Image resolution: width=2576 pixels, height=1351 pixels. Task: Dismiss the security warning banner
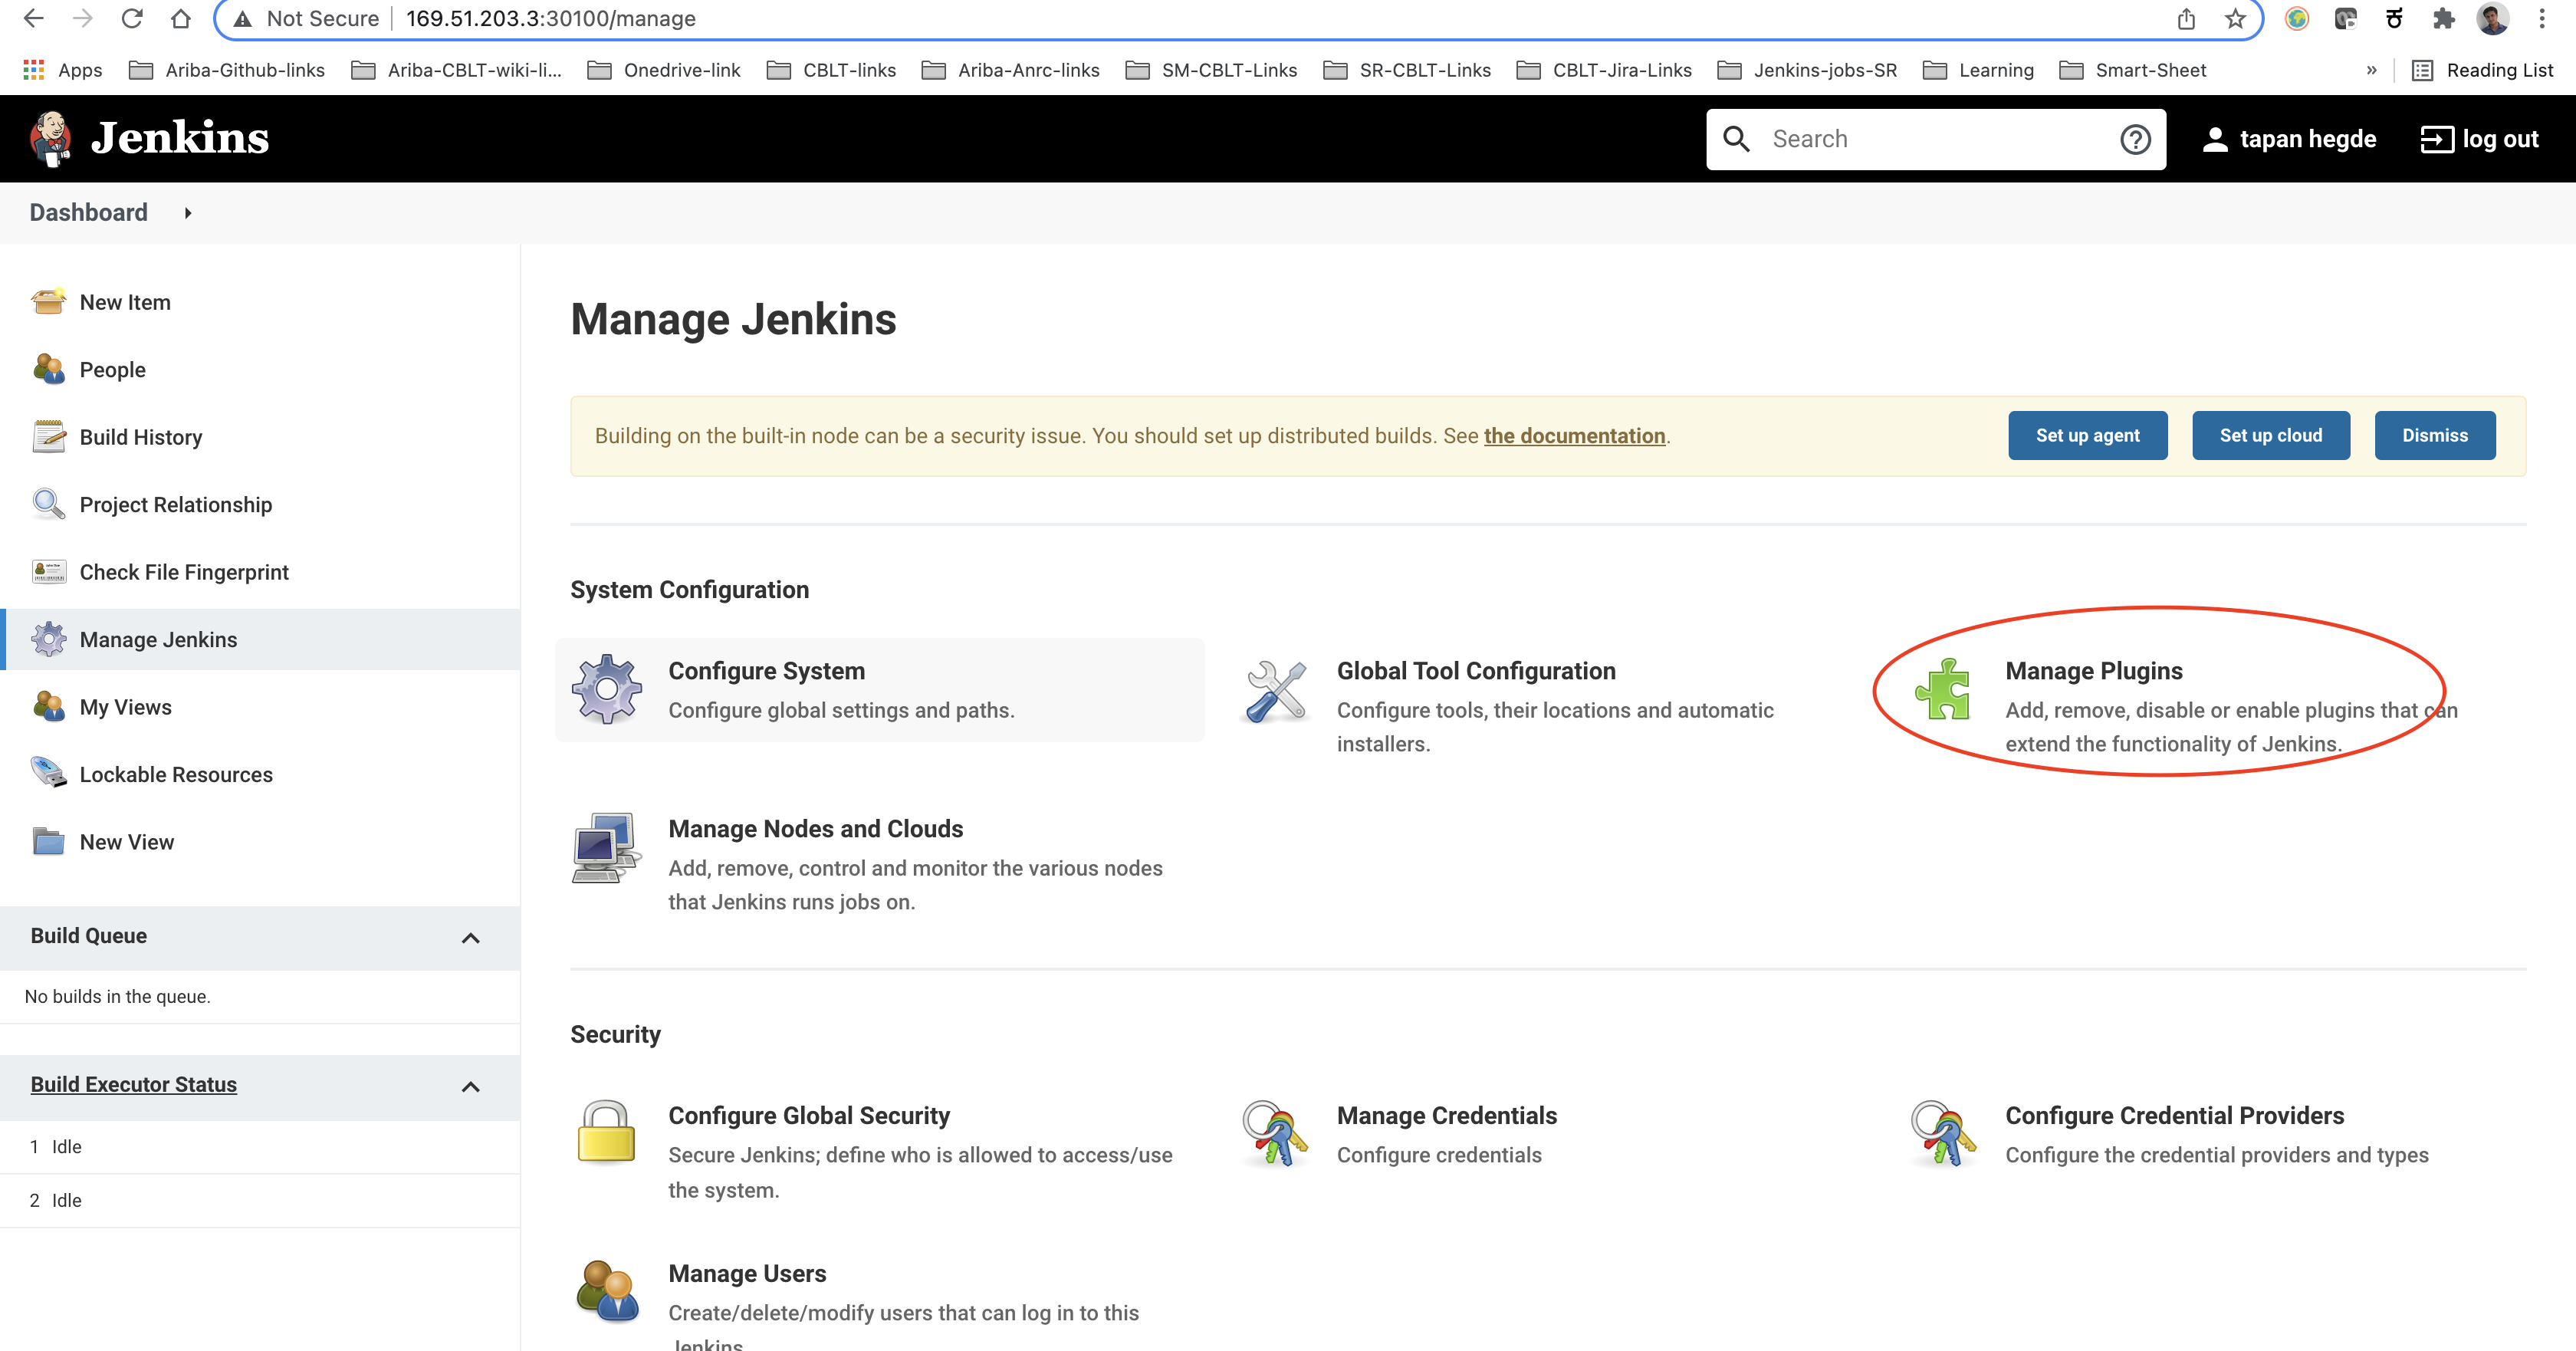point(2434,435)
